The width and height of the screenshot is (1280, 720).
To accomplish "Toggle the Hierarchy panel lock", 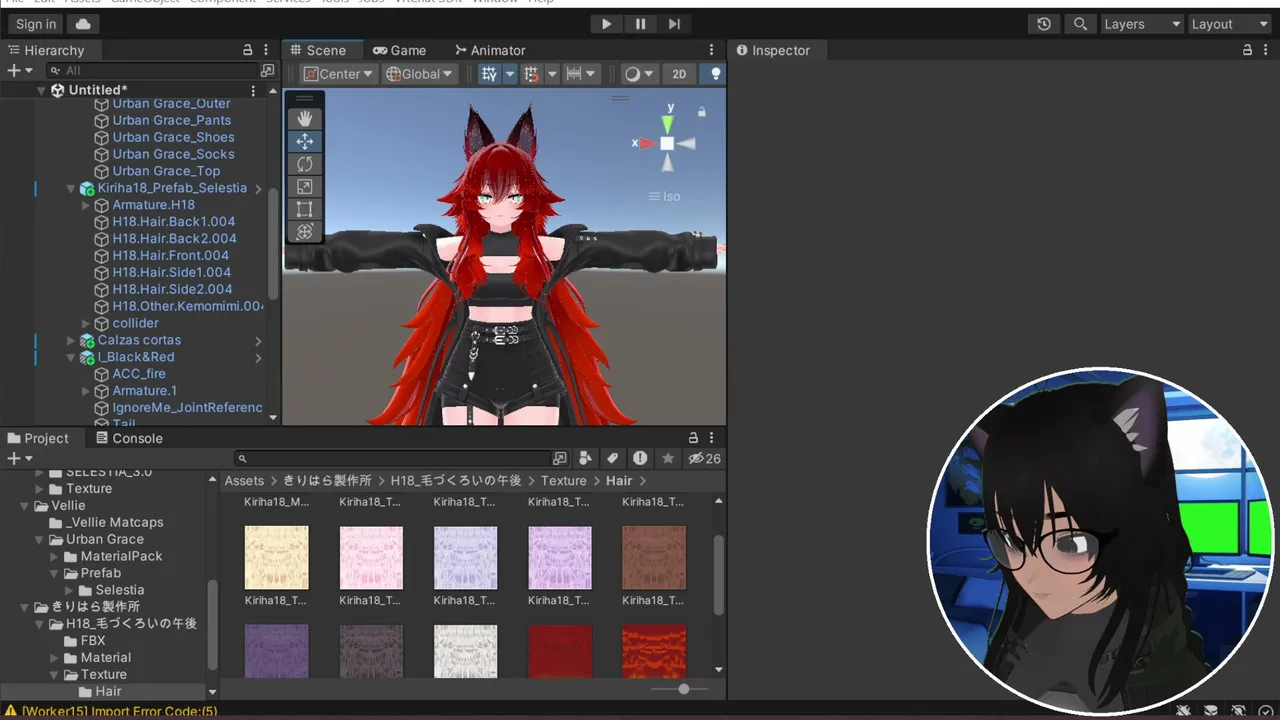I will pos(248,50).
